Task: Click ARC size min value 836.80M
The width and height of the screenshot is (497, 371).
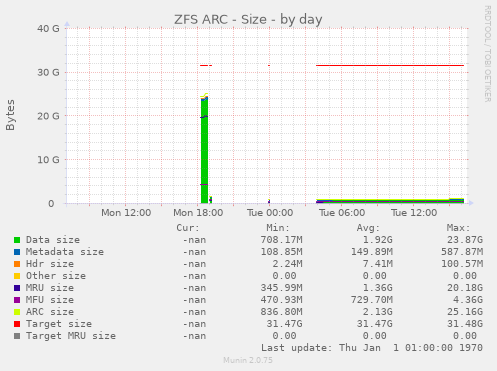Action: point(281,312)
